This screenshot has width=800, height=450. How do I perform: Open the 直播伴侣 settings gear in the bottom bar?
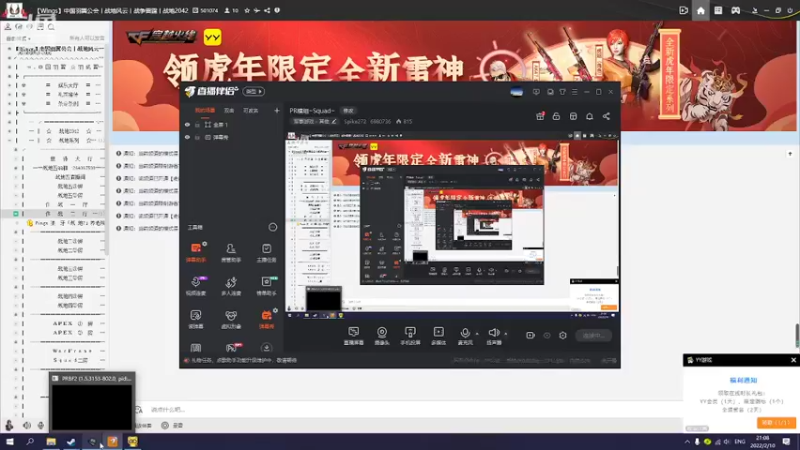(x=563, y=335)
